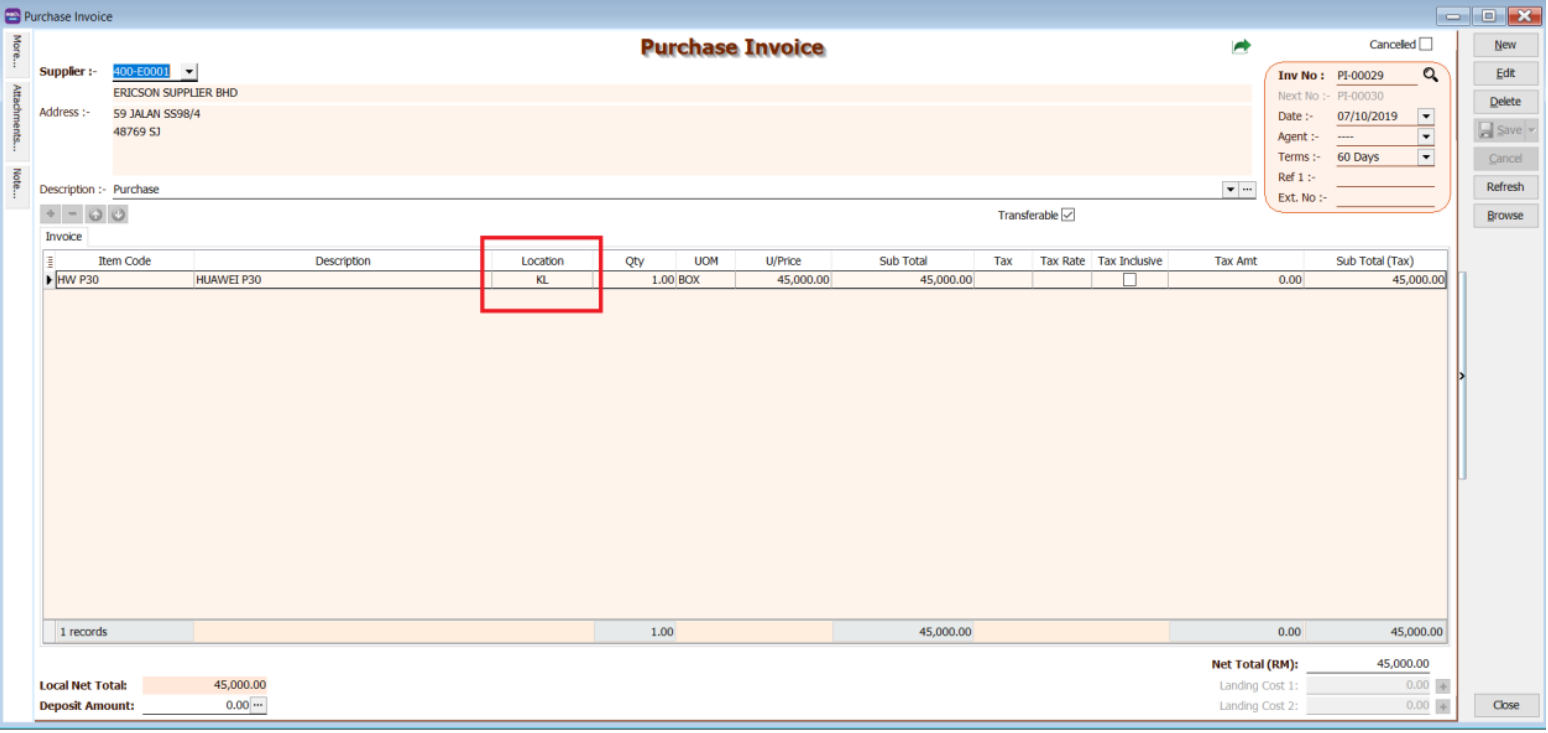The image size is (1548, 733).
Task: Open the Date picker dropdown
Action: 1426,117
